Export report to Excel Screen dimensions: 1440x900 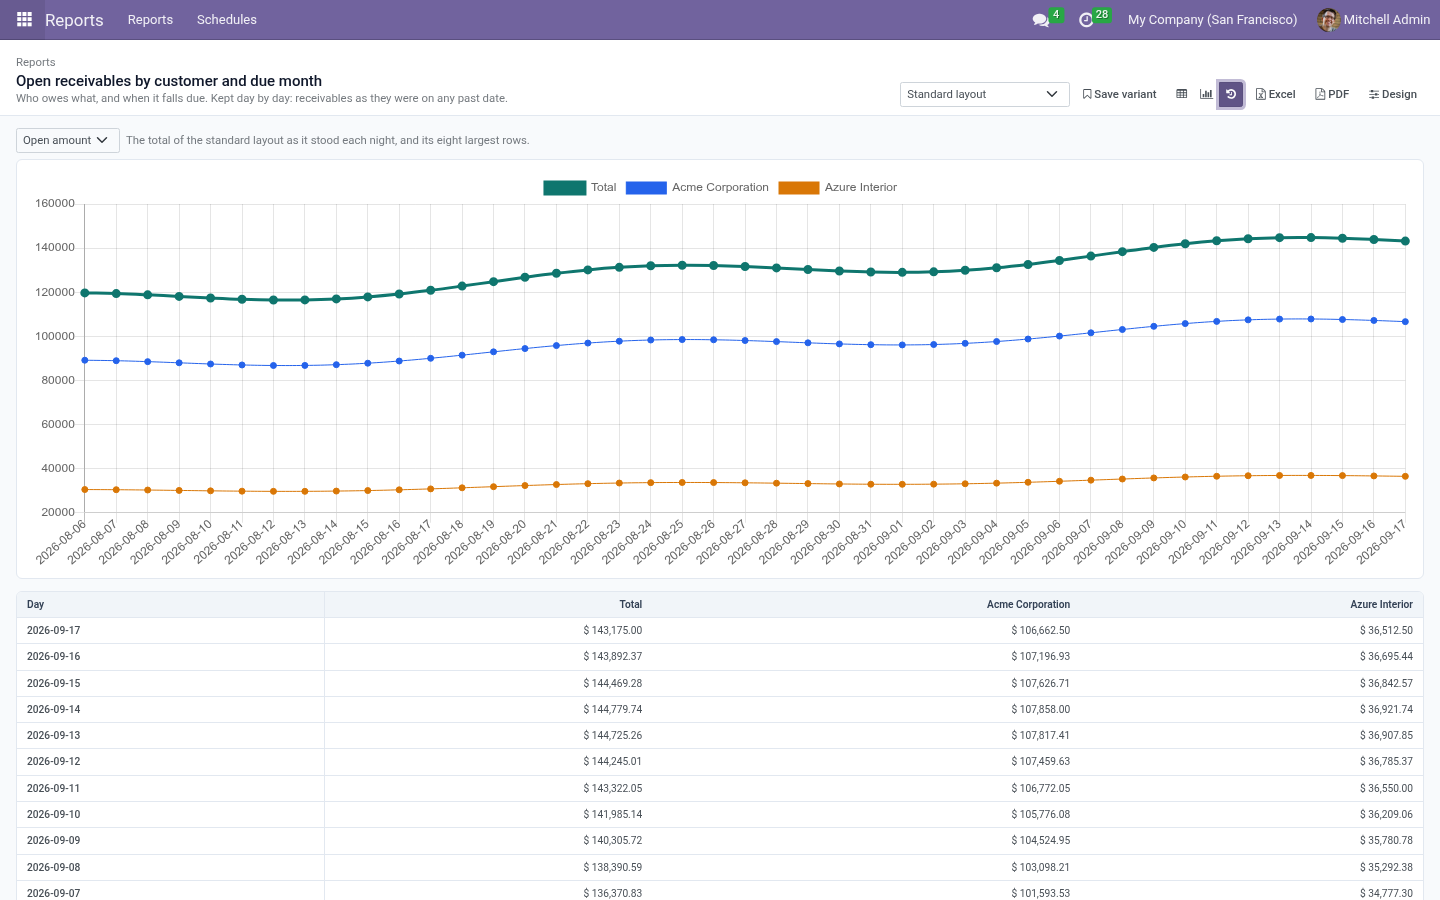(1275, 94)
